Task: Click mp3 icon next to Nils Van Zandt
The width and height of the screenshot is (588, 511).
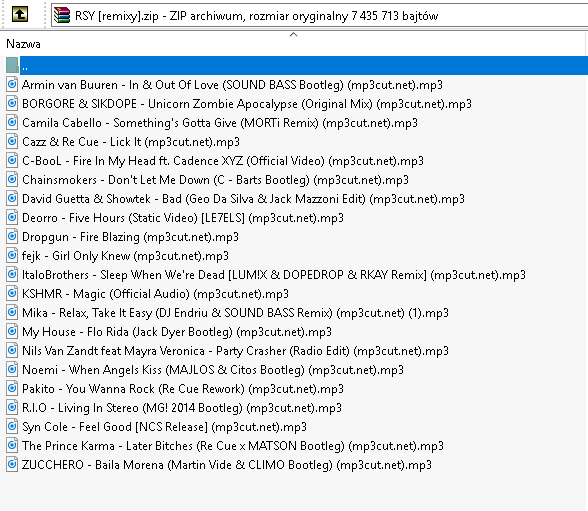Action: pyautogui.click(x=12, y=351)
